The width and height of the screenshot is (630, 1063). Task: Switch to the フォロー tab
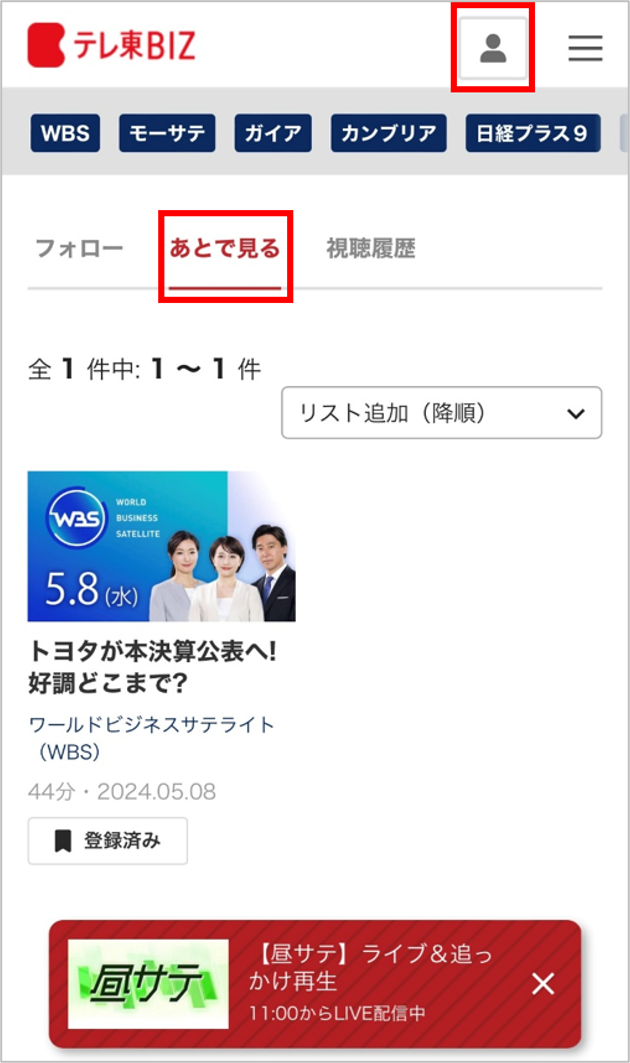click(79, 249)
